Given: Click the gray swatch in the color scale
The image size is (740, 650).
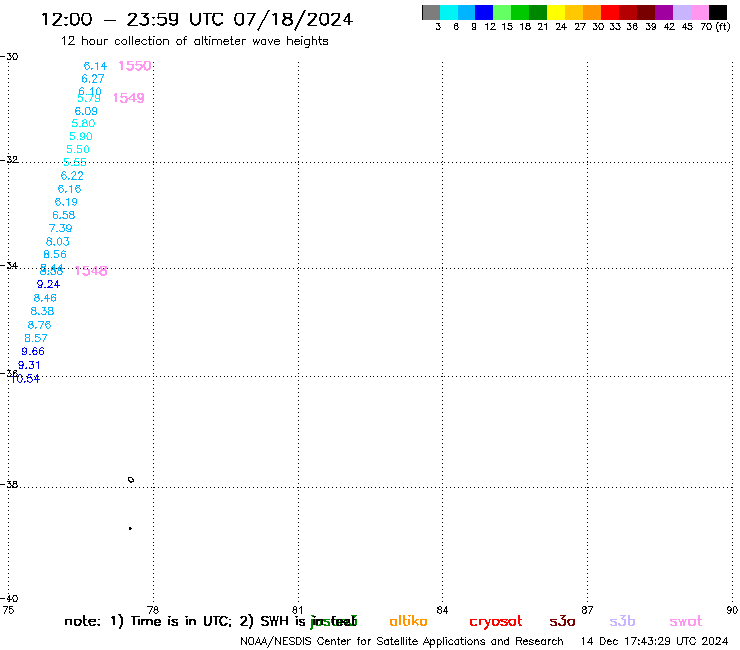Looking at the screenshot, I should pos(431,12).
